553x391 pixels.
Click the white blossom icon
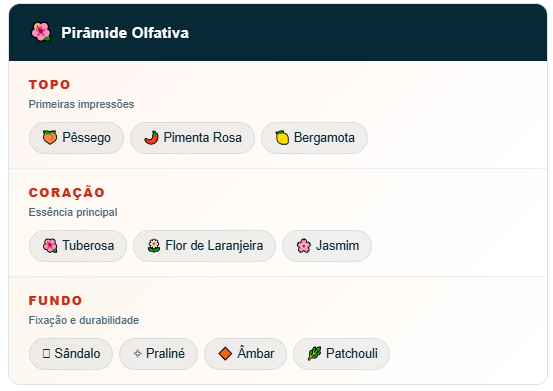(154, 245)
